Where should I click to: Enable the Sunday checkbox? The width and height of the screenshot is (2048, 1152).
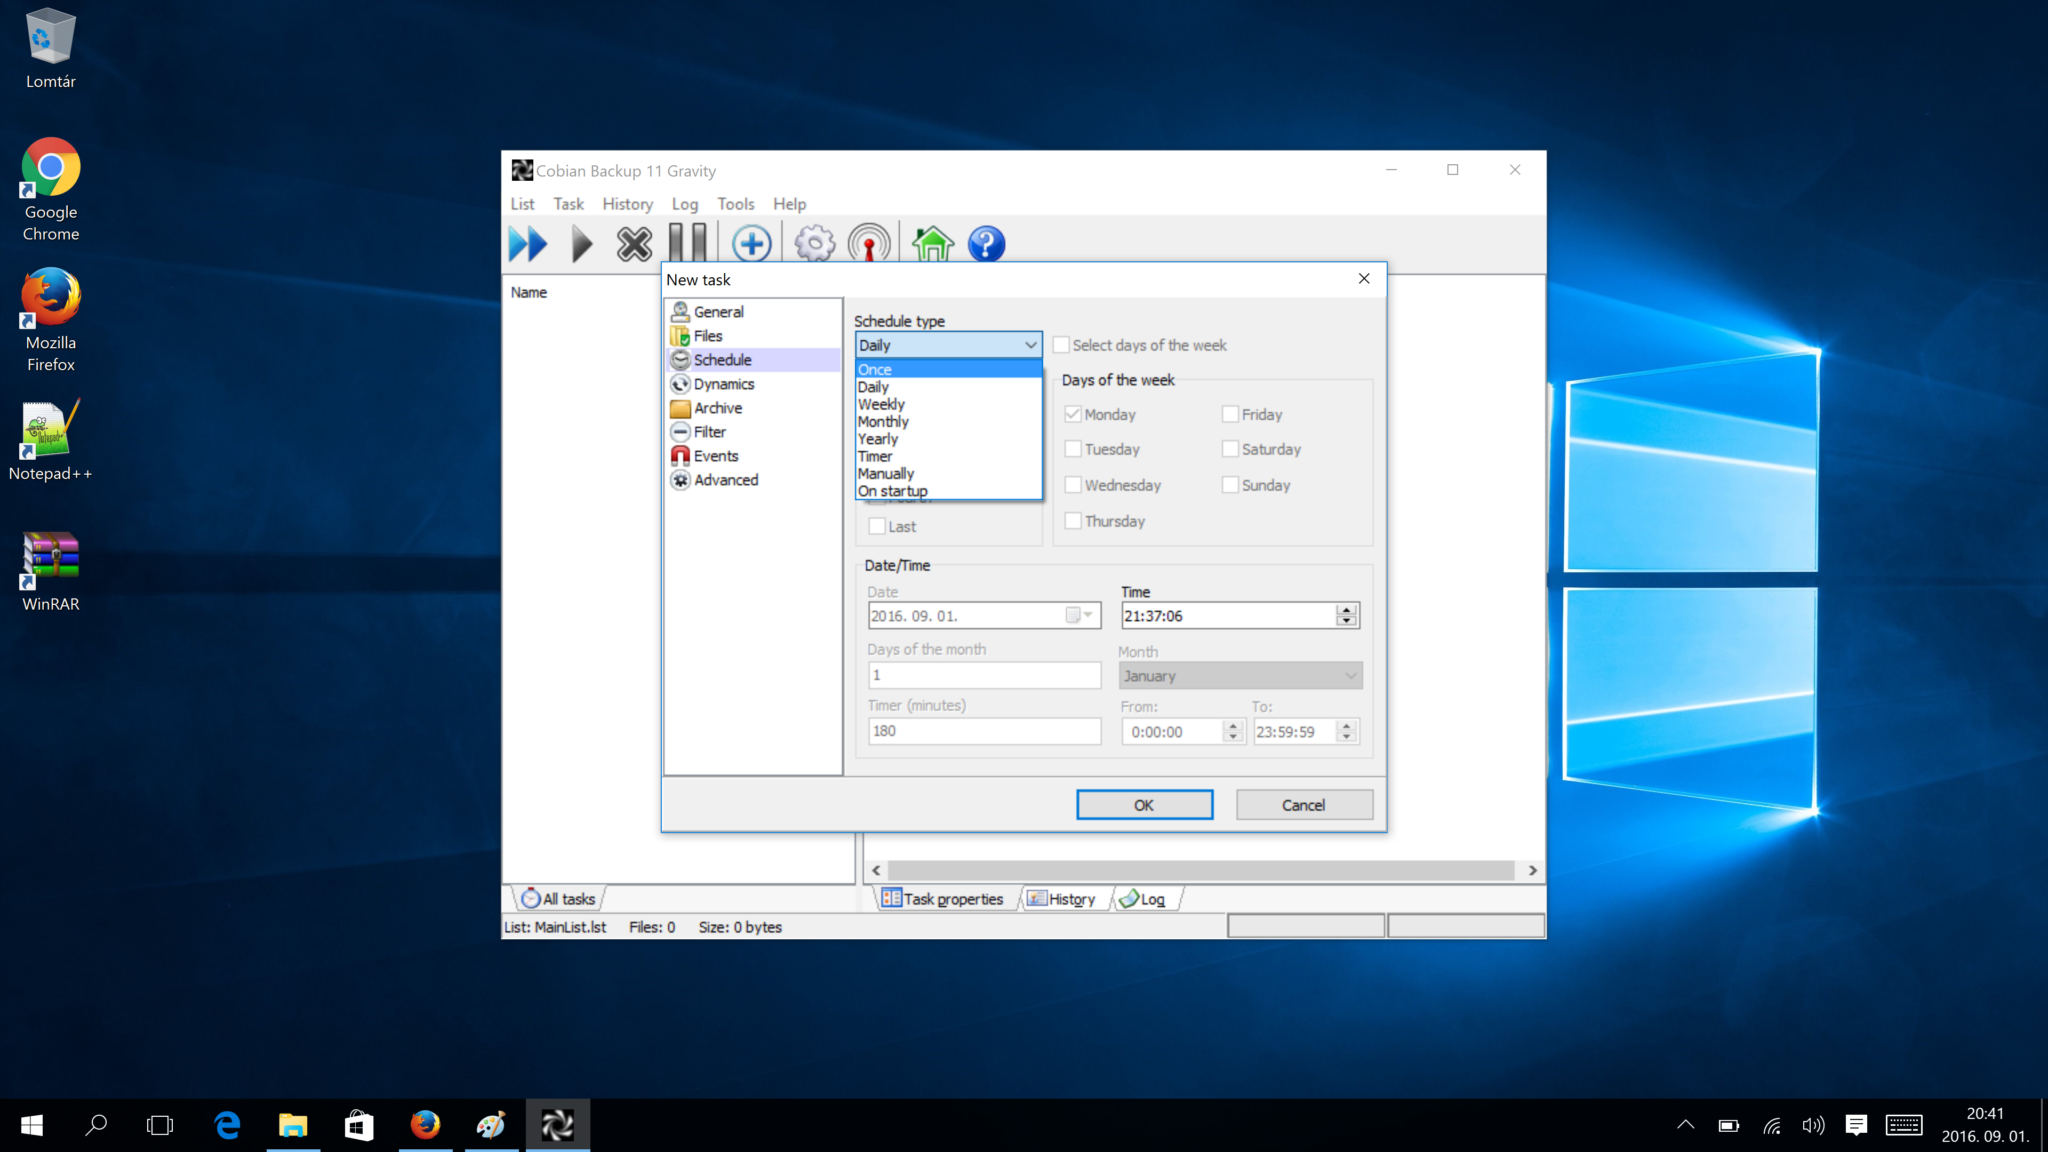(x=1229, y=485)
